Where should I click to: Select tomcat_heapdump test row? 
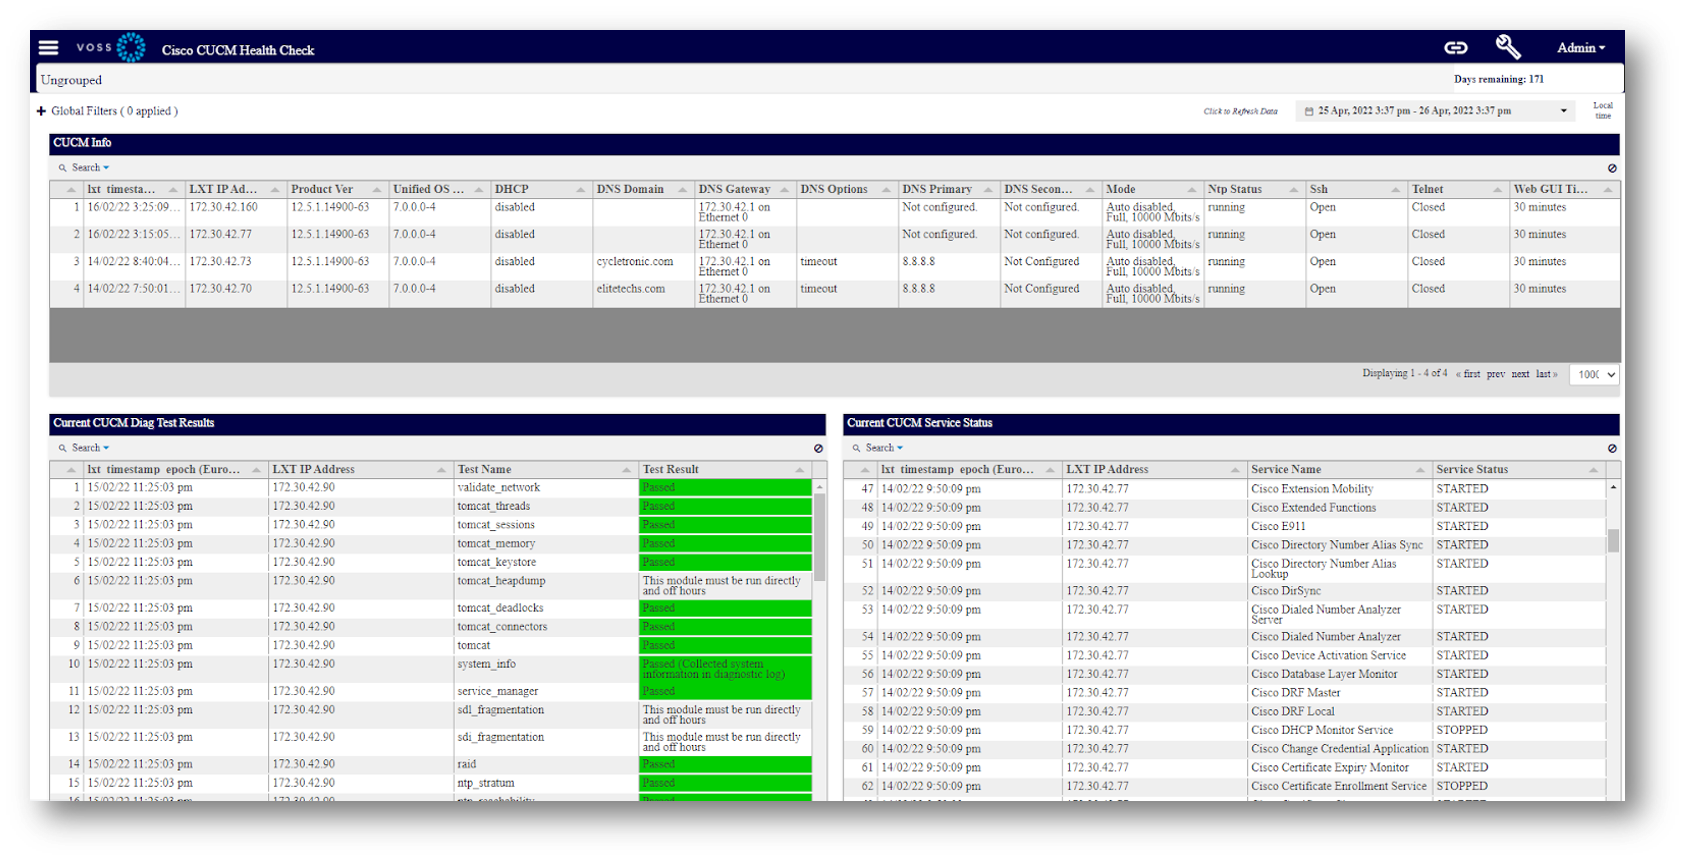tap(431, 586)
